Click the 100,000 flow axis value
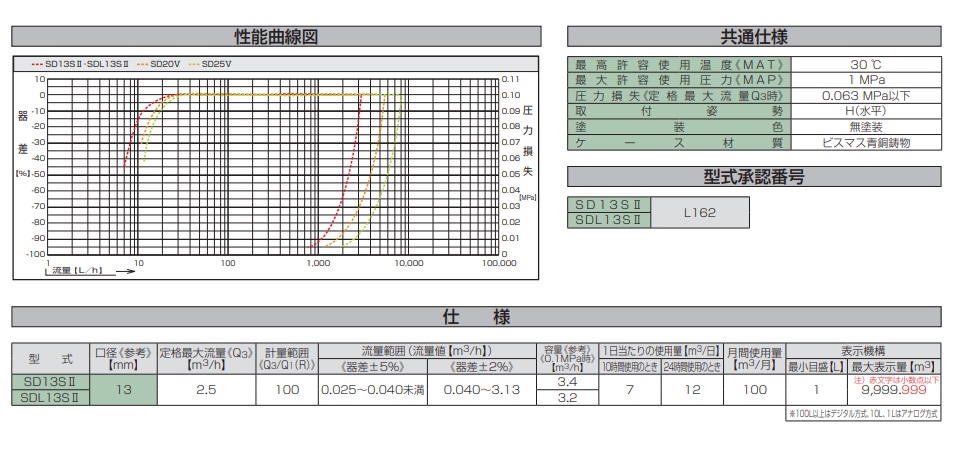This screenshot has height=469, width=973. coord(499,263)
